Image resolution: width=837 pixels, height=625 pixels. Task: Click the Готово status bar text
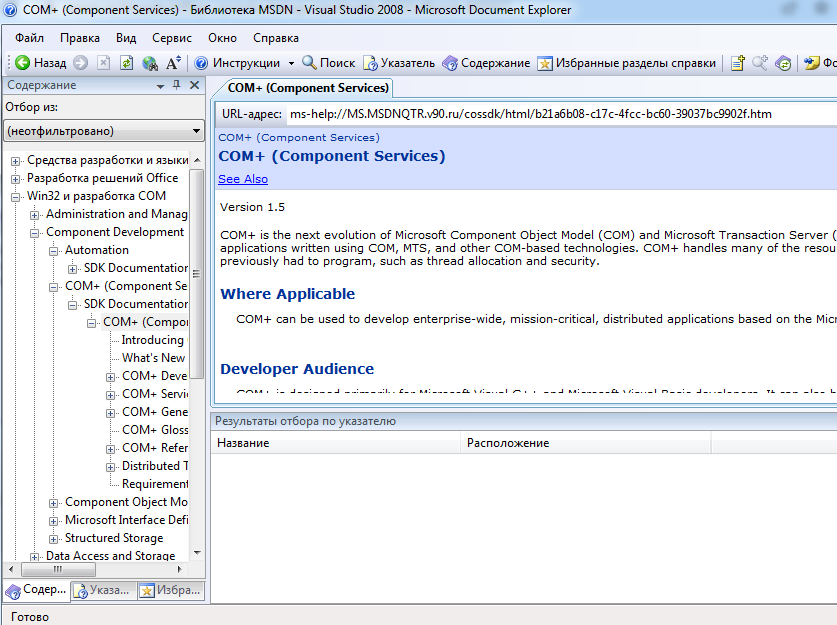30,617
